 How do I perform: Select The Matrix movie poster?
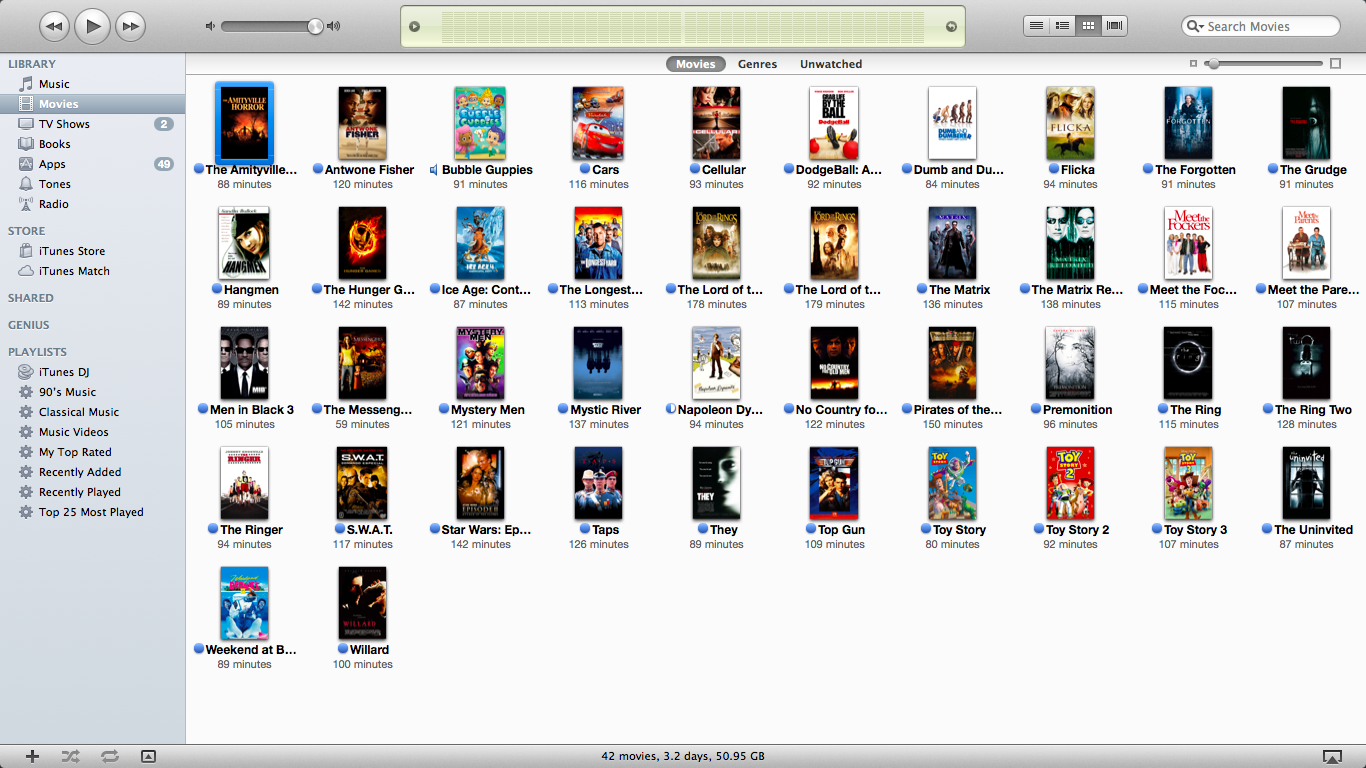pos(952,243)
